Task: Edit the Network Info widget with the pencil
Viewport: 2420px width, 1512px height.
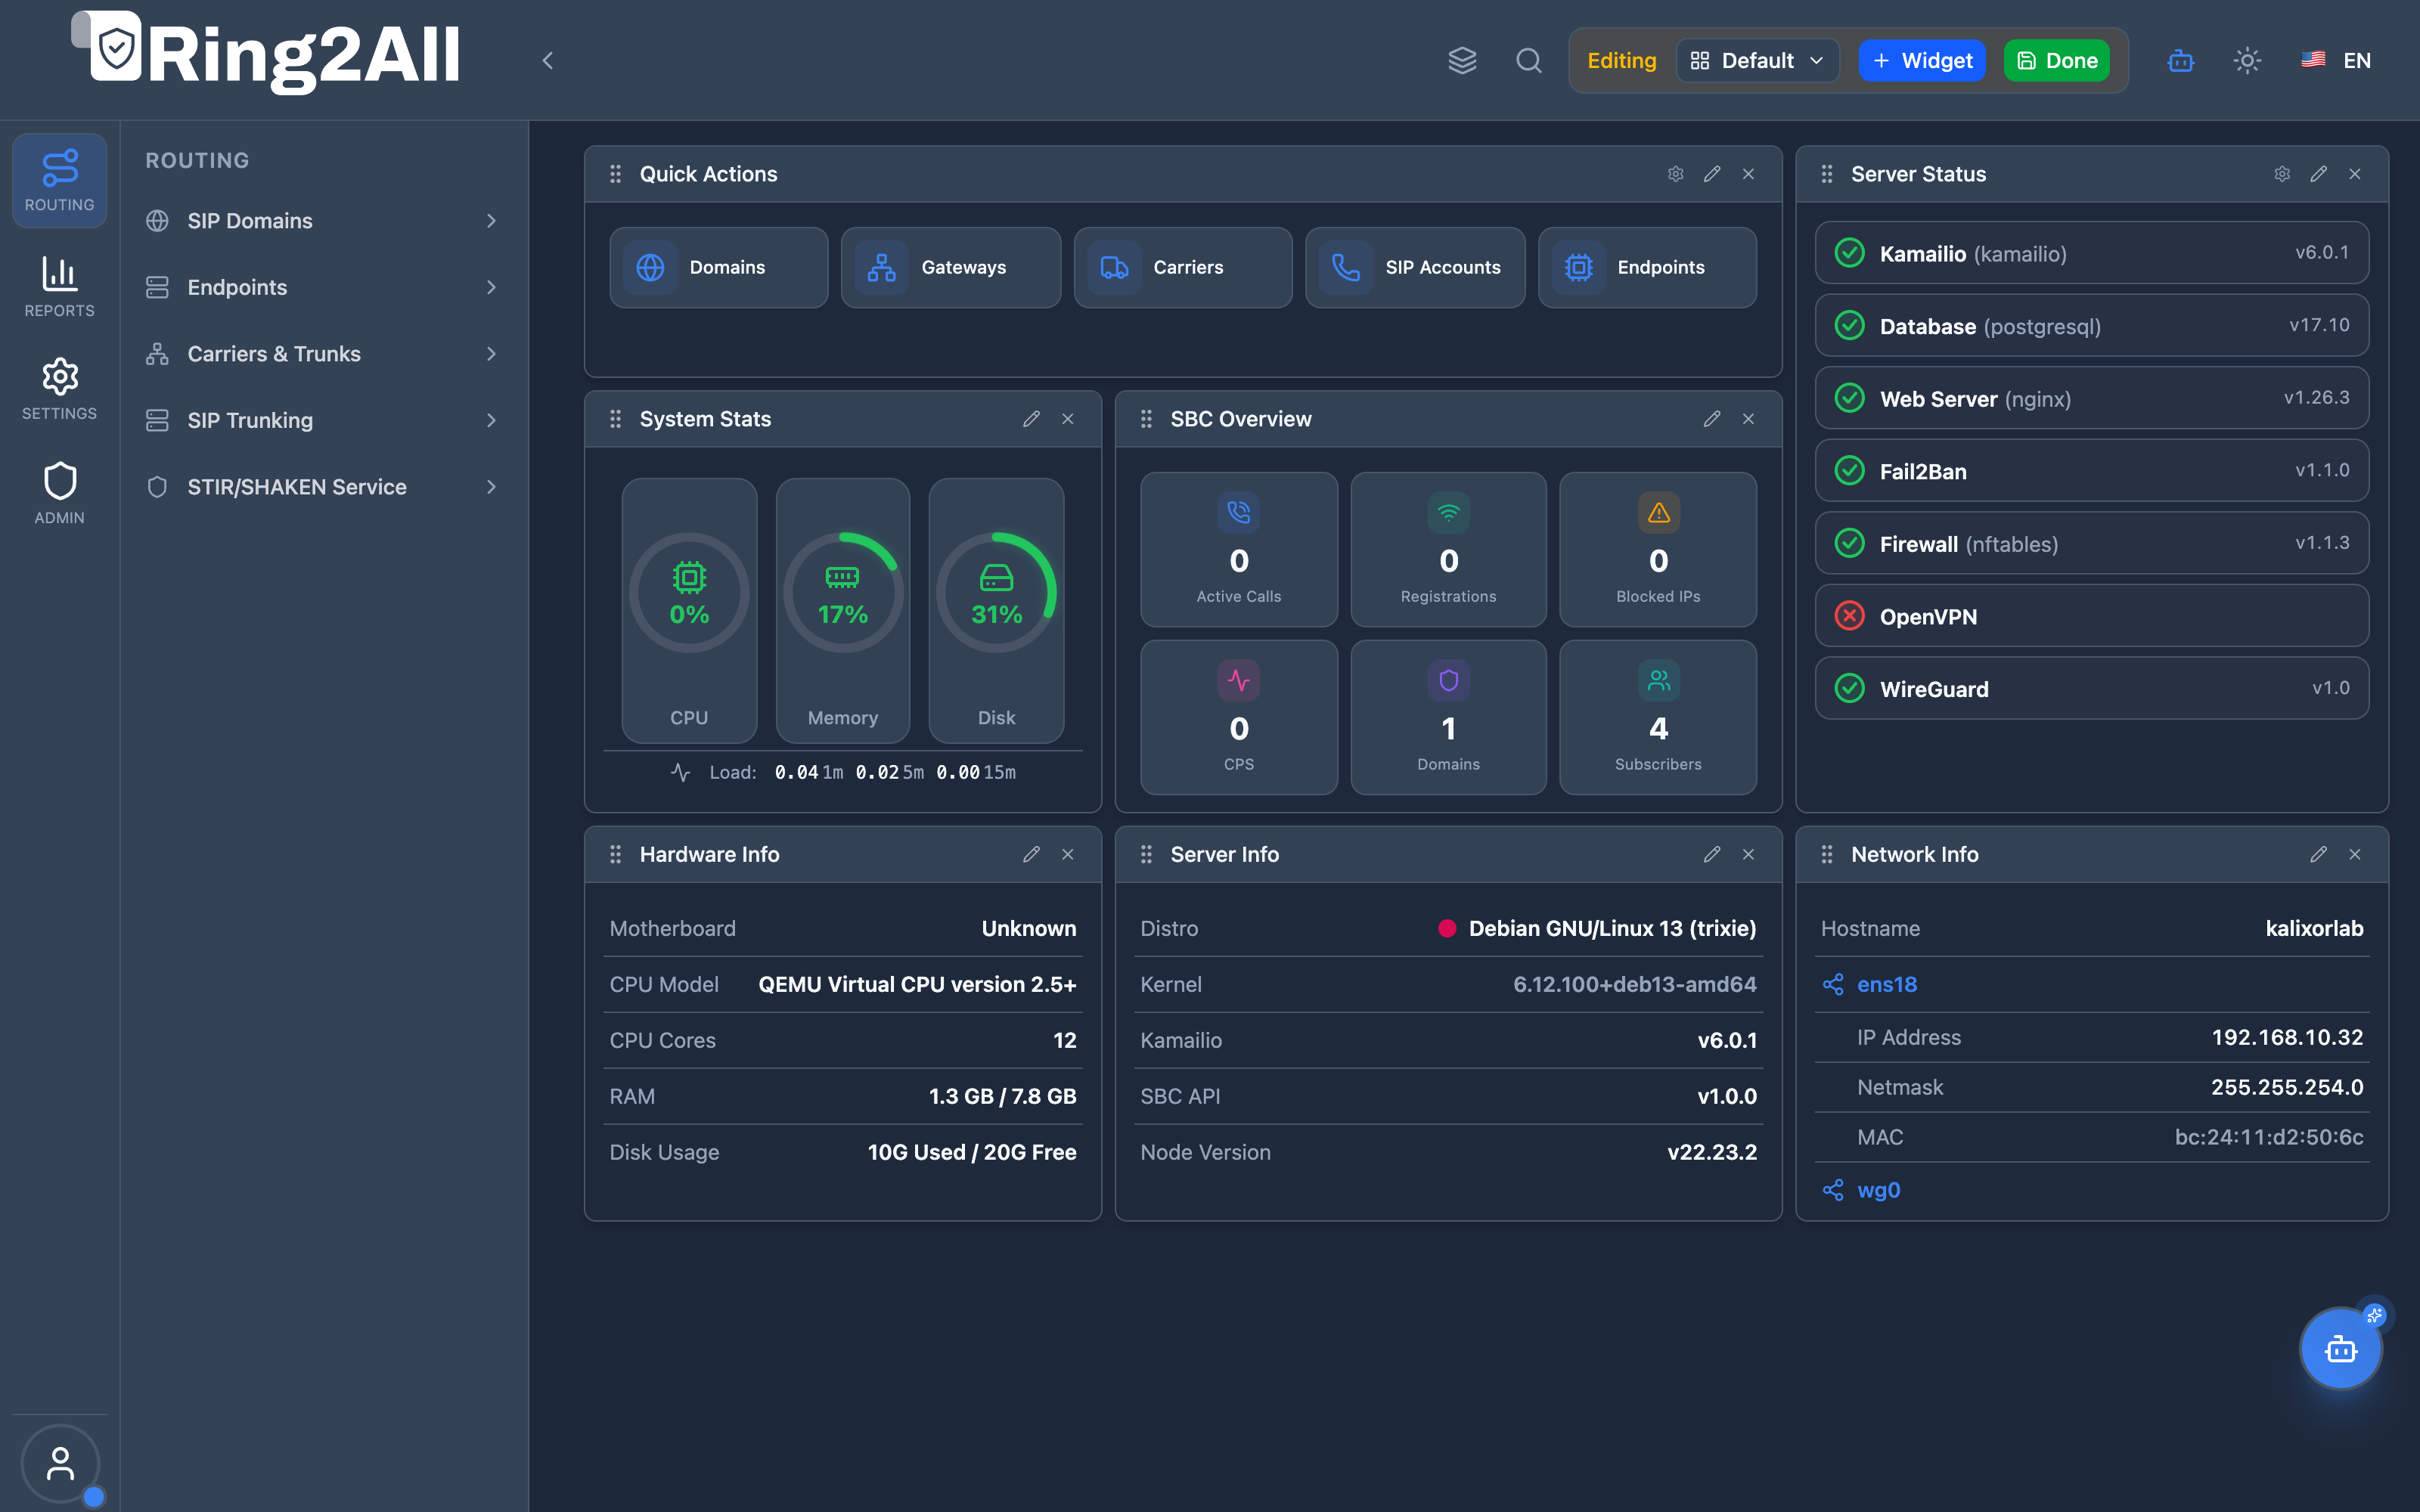Action: (2318, 854)
